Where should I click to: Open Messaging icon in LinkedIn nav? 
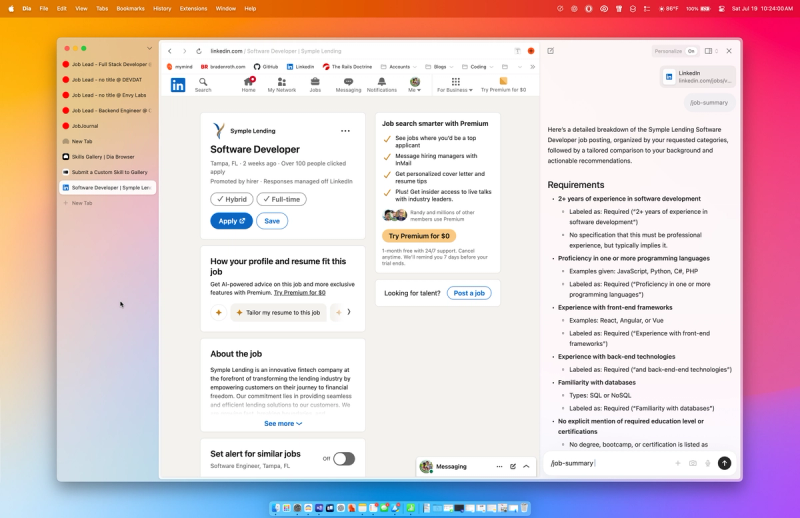pyautogui.click(x=348, y=85)
